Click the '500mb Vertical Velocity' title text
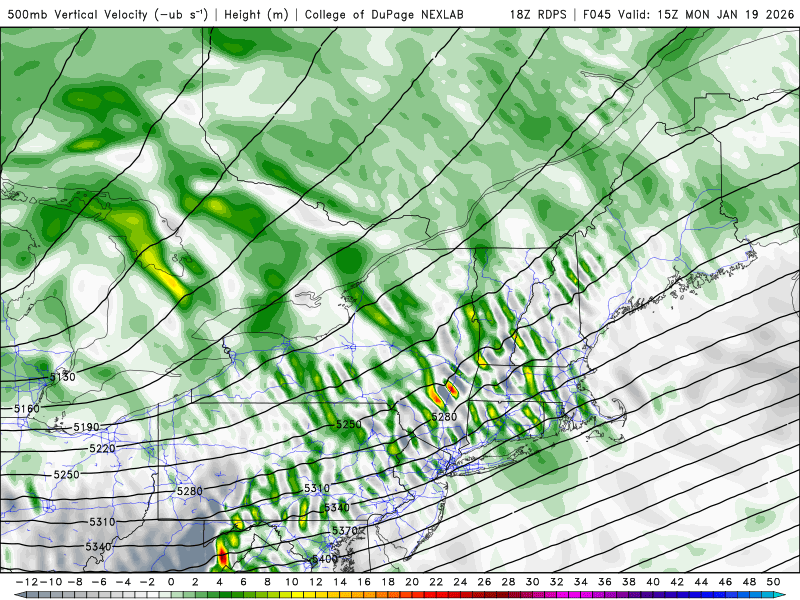The image size is (800, 600). (x=78, y=14)
